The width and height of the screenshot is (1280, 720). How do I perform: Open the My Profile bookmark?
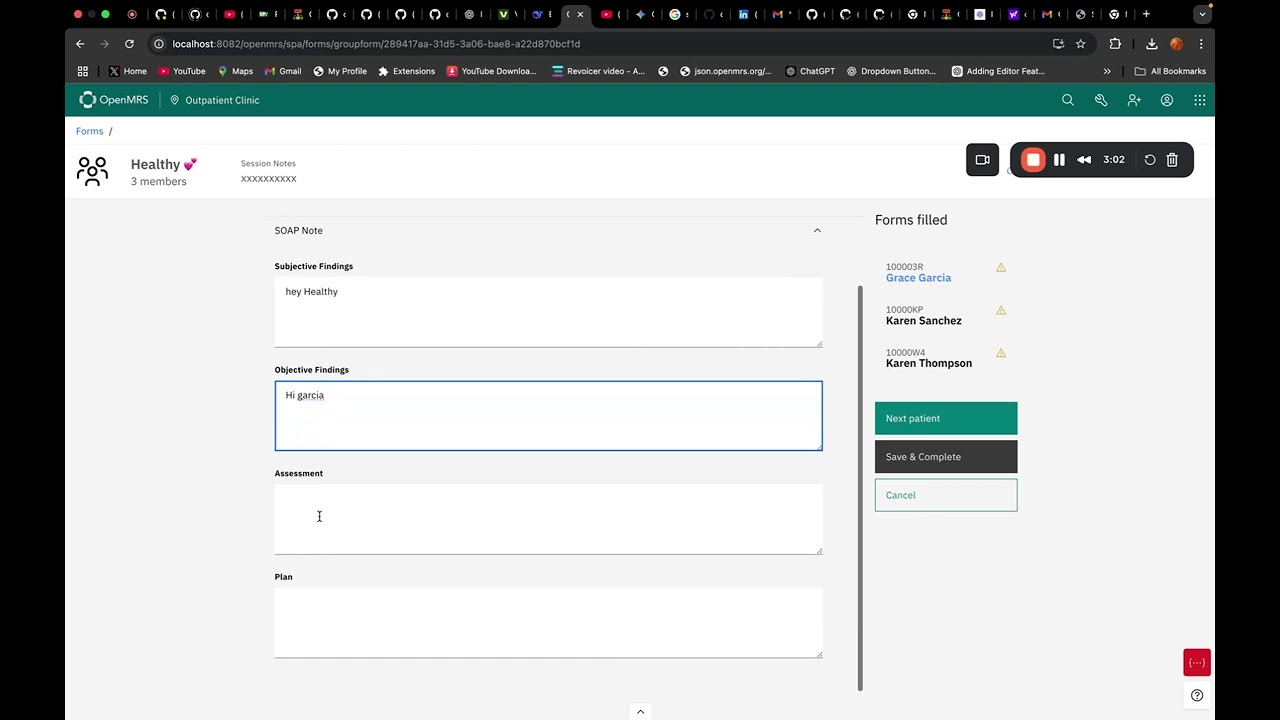click(x=340, y=71)
